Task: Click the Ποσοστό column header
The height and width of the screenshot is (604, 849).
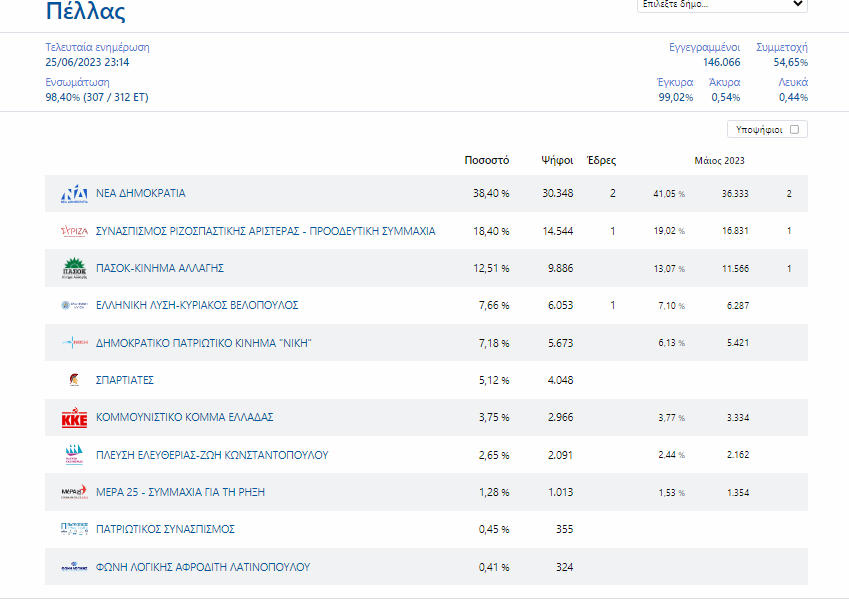Action: tap(487, 160)
